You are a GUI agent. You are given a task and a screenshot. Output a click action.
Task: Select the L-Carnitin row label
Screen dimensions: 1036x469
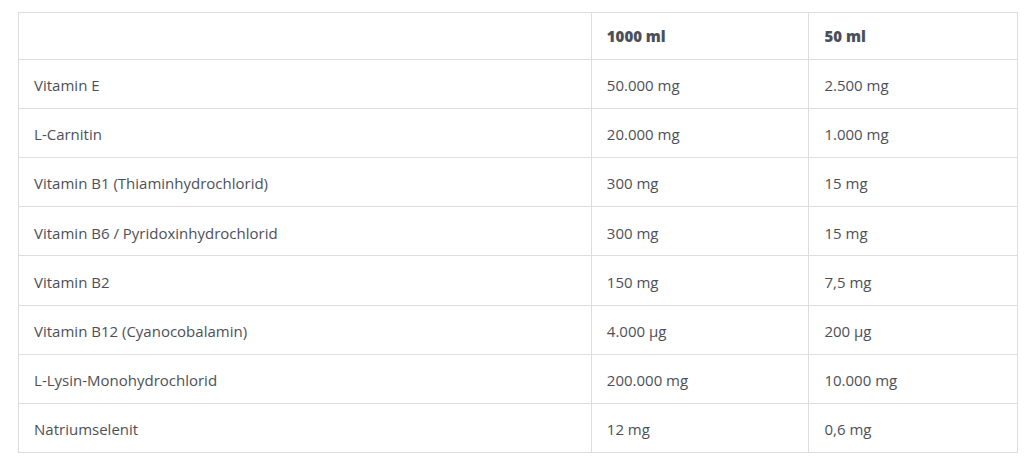click(68, 135)
